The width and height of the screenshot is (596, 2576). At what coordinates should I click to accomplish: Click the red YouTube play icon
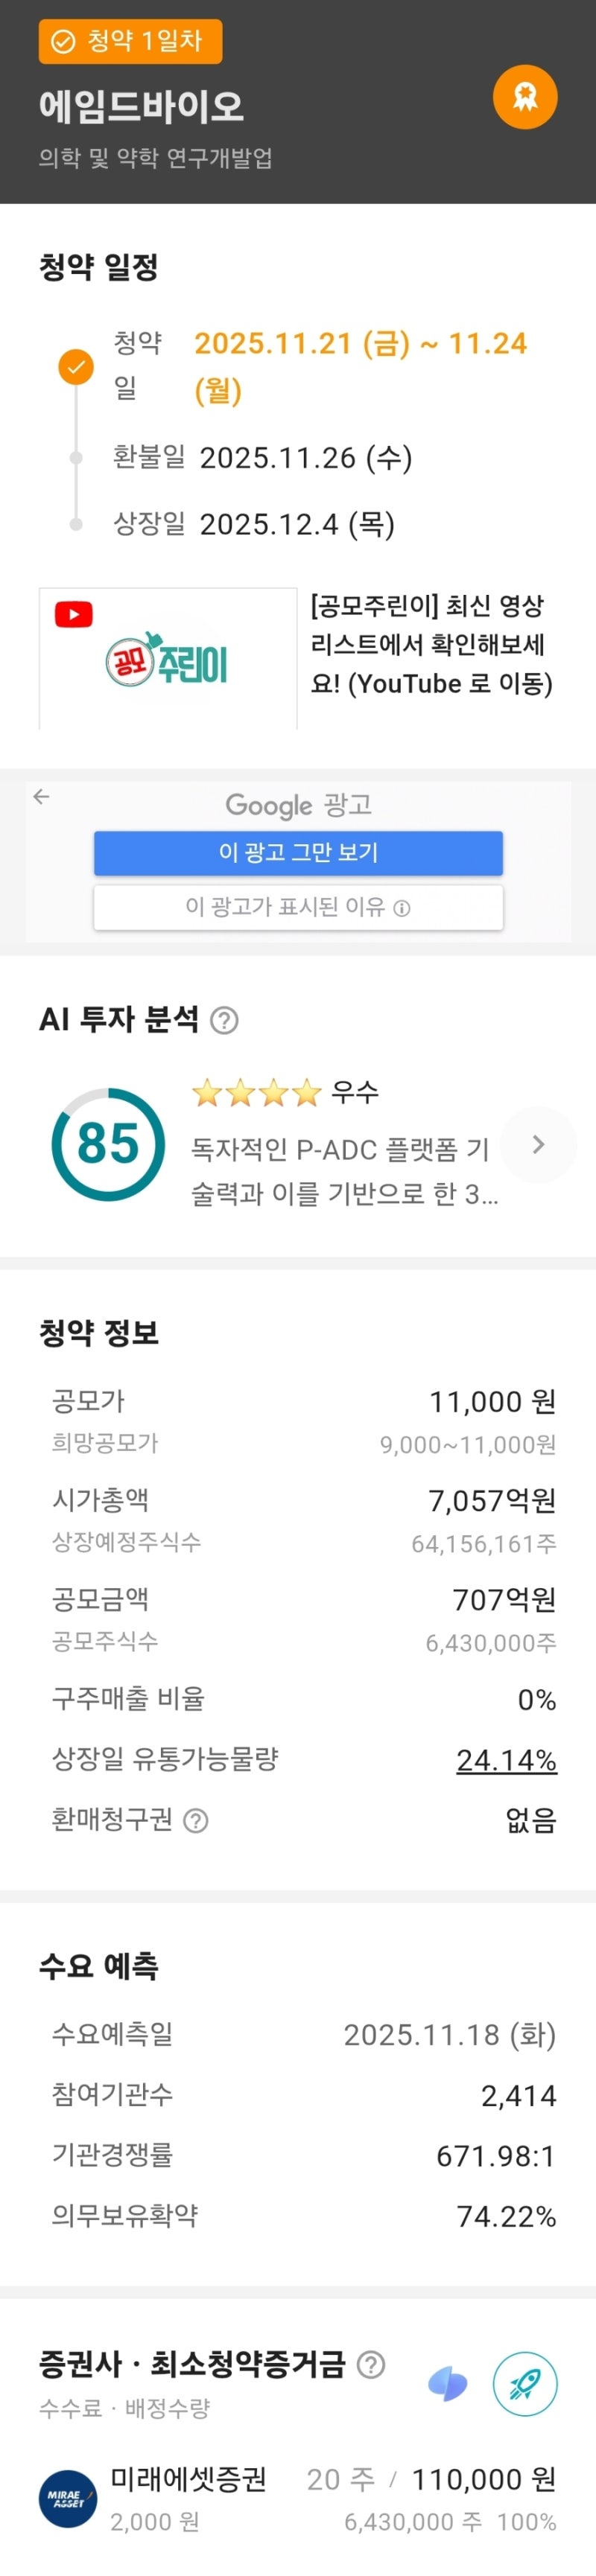(x=74, y=614)
